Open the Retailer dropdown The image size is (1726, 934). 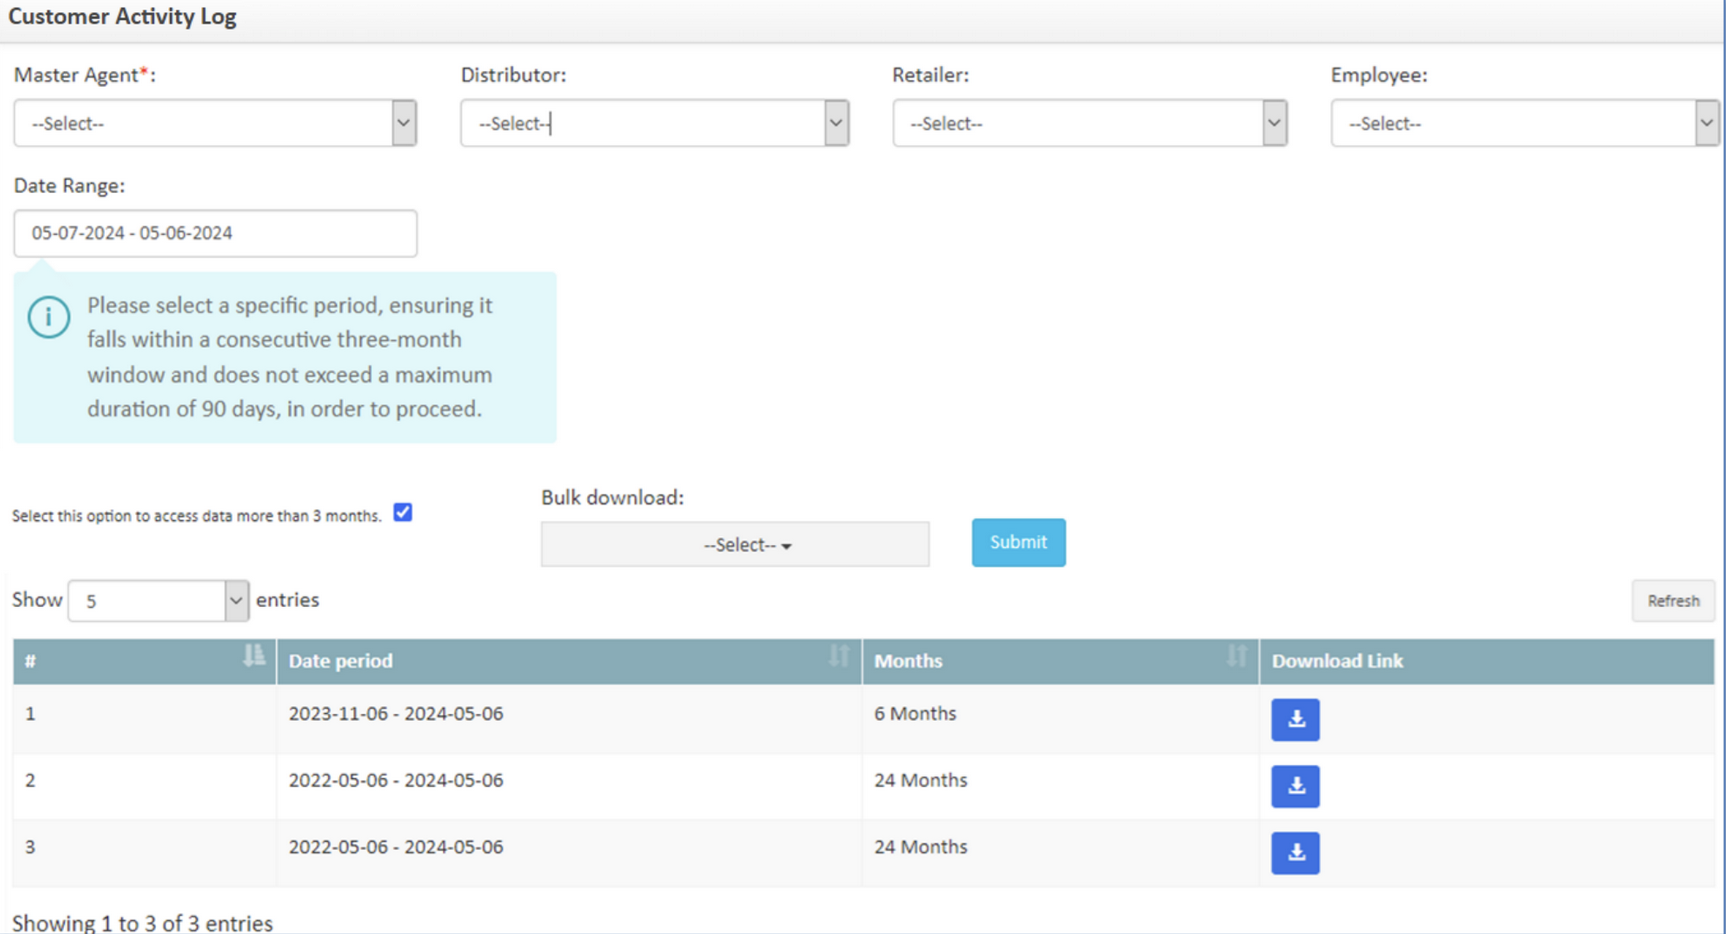pyautogui.click(x=1090, y=123)
